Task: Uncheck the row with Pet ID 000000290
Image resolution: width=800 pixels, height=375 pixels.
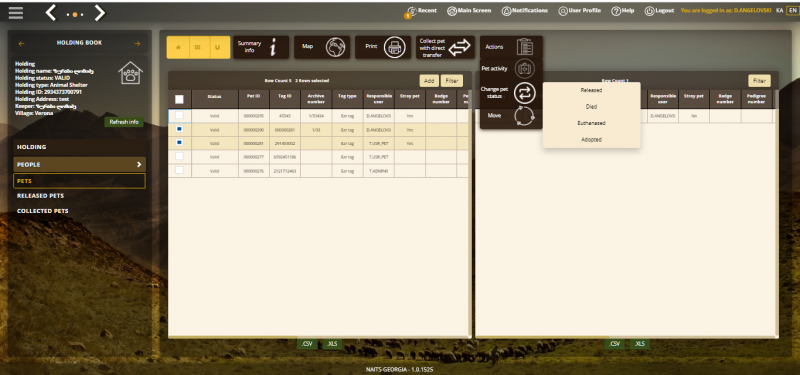Action: click(179, 130)
